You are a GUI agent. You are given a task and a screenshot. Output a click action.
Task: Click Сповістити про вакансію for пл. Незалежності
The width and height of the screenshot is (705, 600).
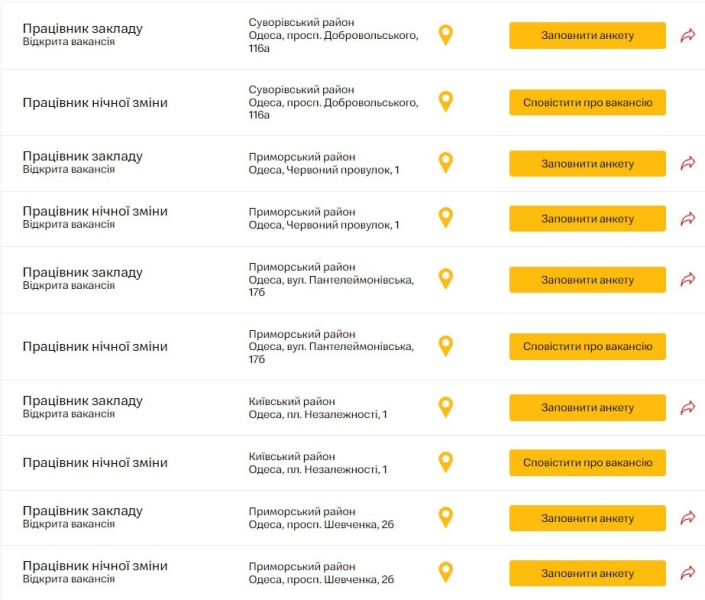pyautogui.click(x=587, y=463)
